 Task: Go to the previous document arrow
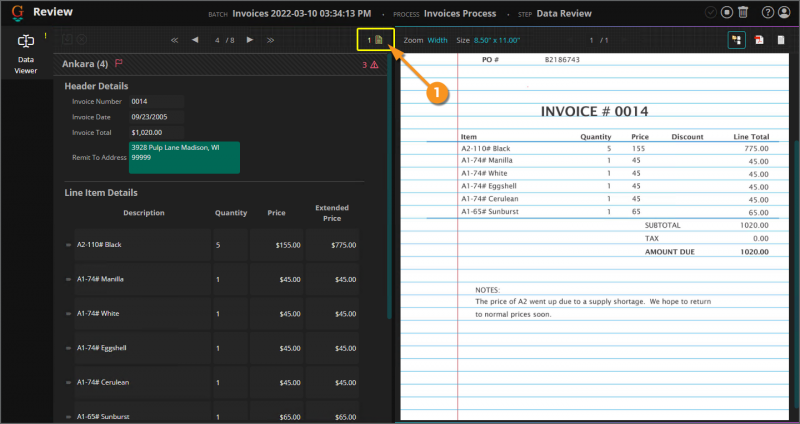click(x=194, y=40)
